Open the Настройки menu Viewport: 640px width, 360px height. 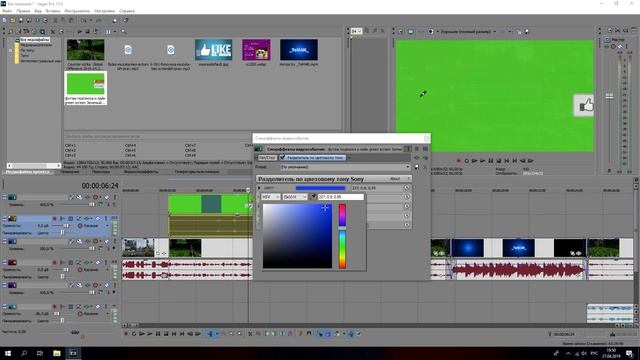(104, 11)
